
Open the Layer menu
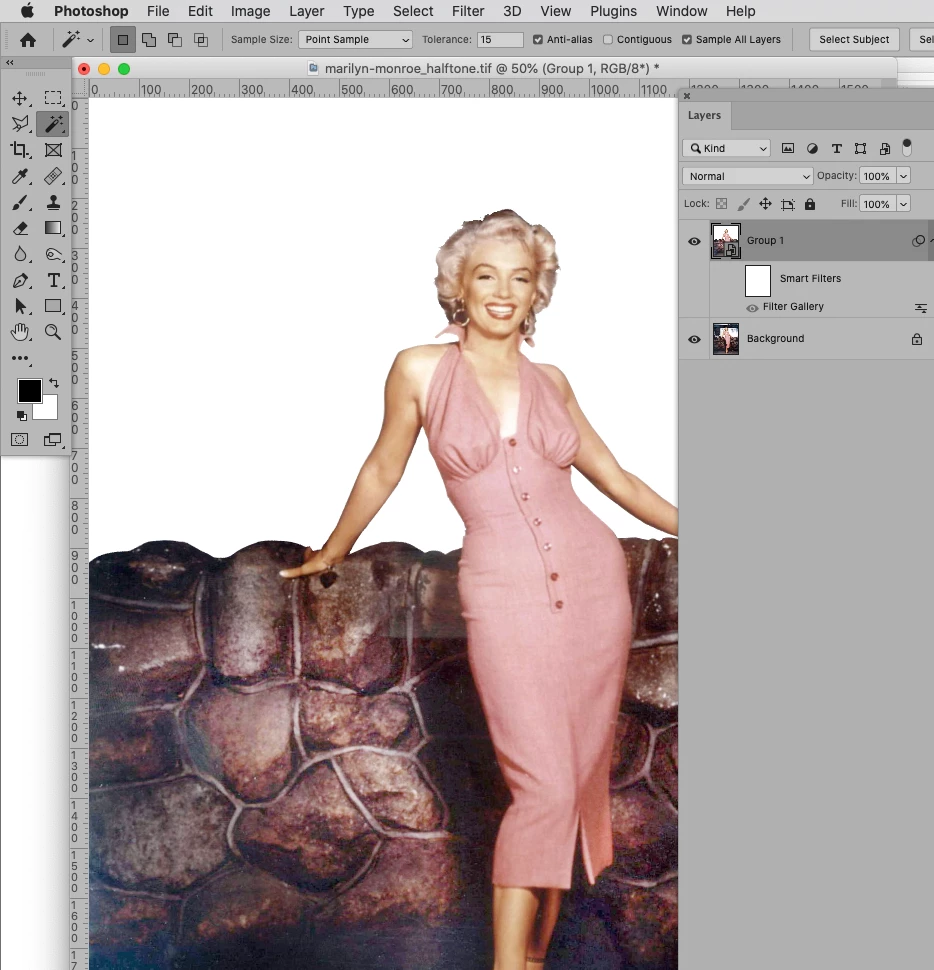point(307,11)
